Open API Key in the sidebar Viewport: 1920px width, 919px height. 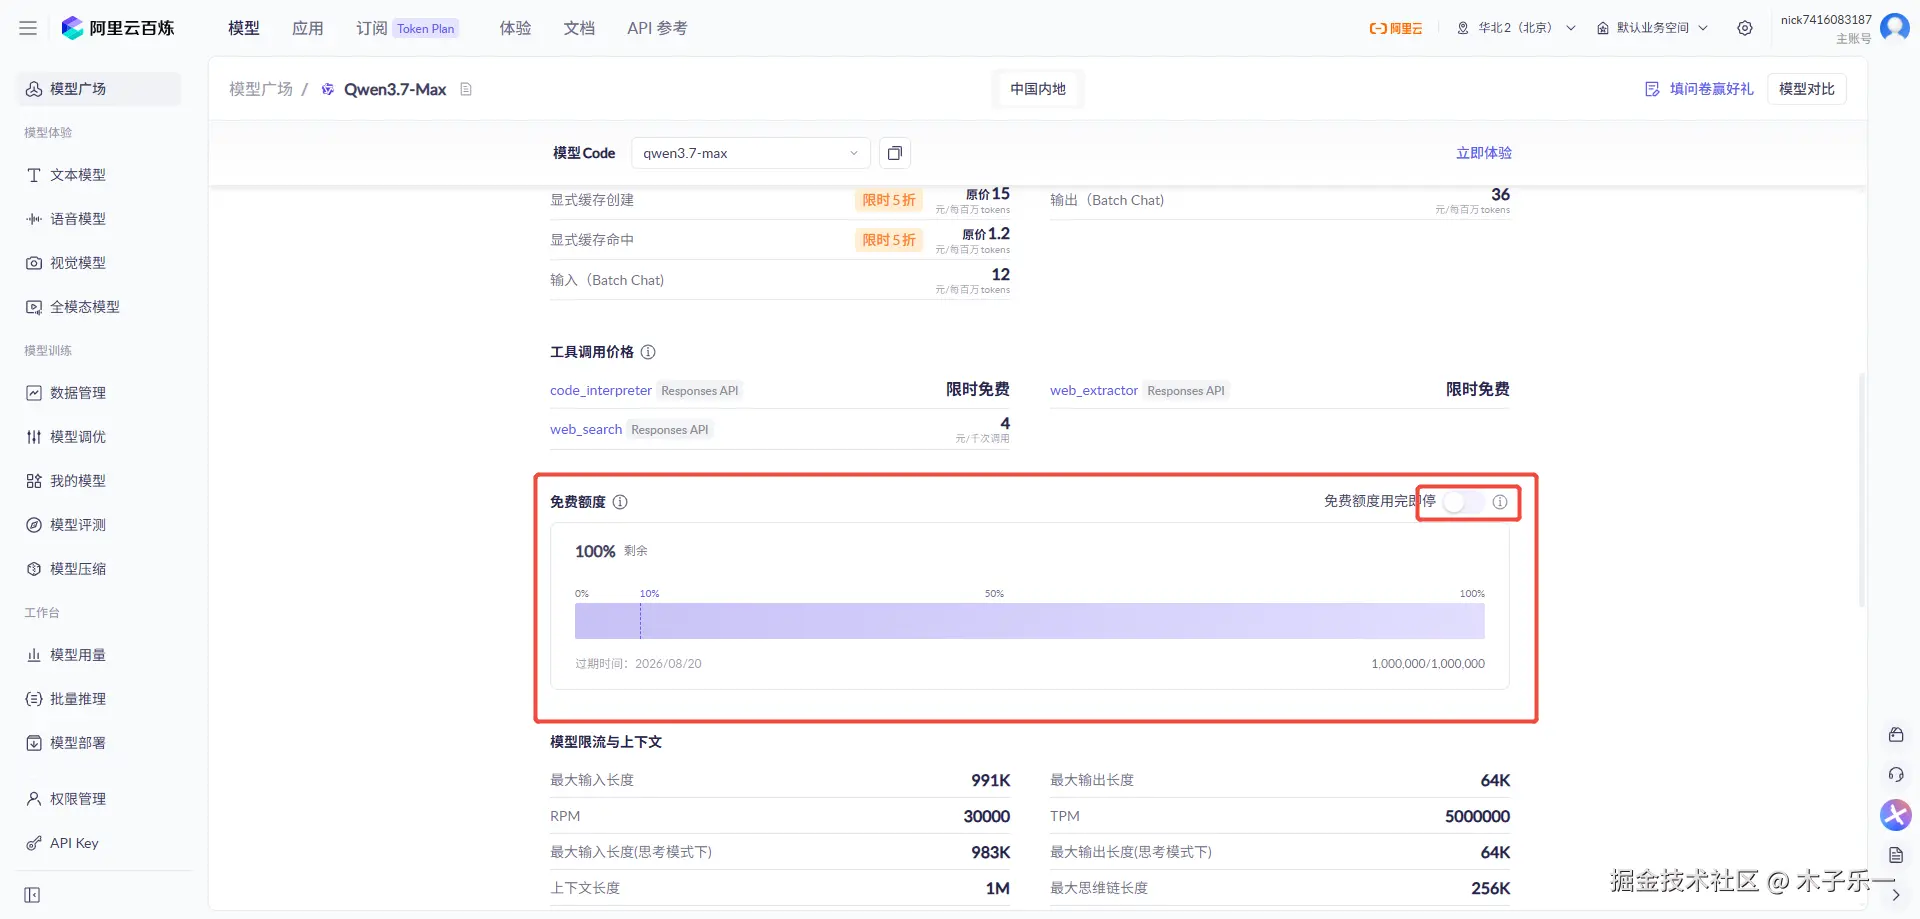pos(99,843)
